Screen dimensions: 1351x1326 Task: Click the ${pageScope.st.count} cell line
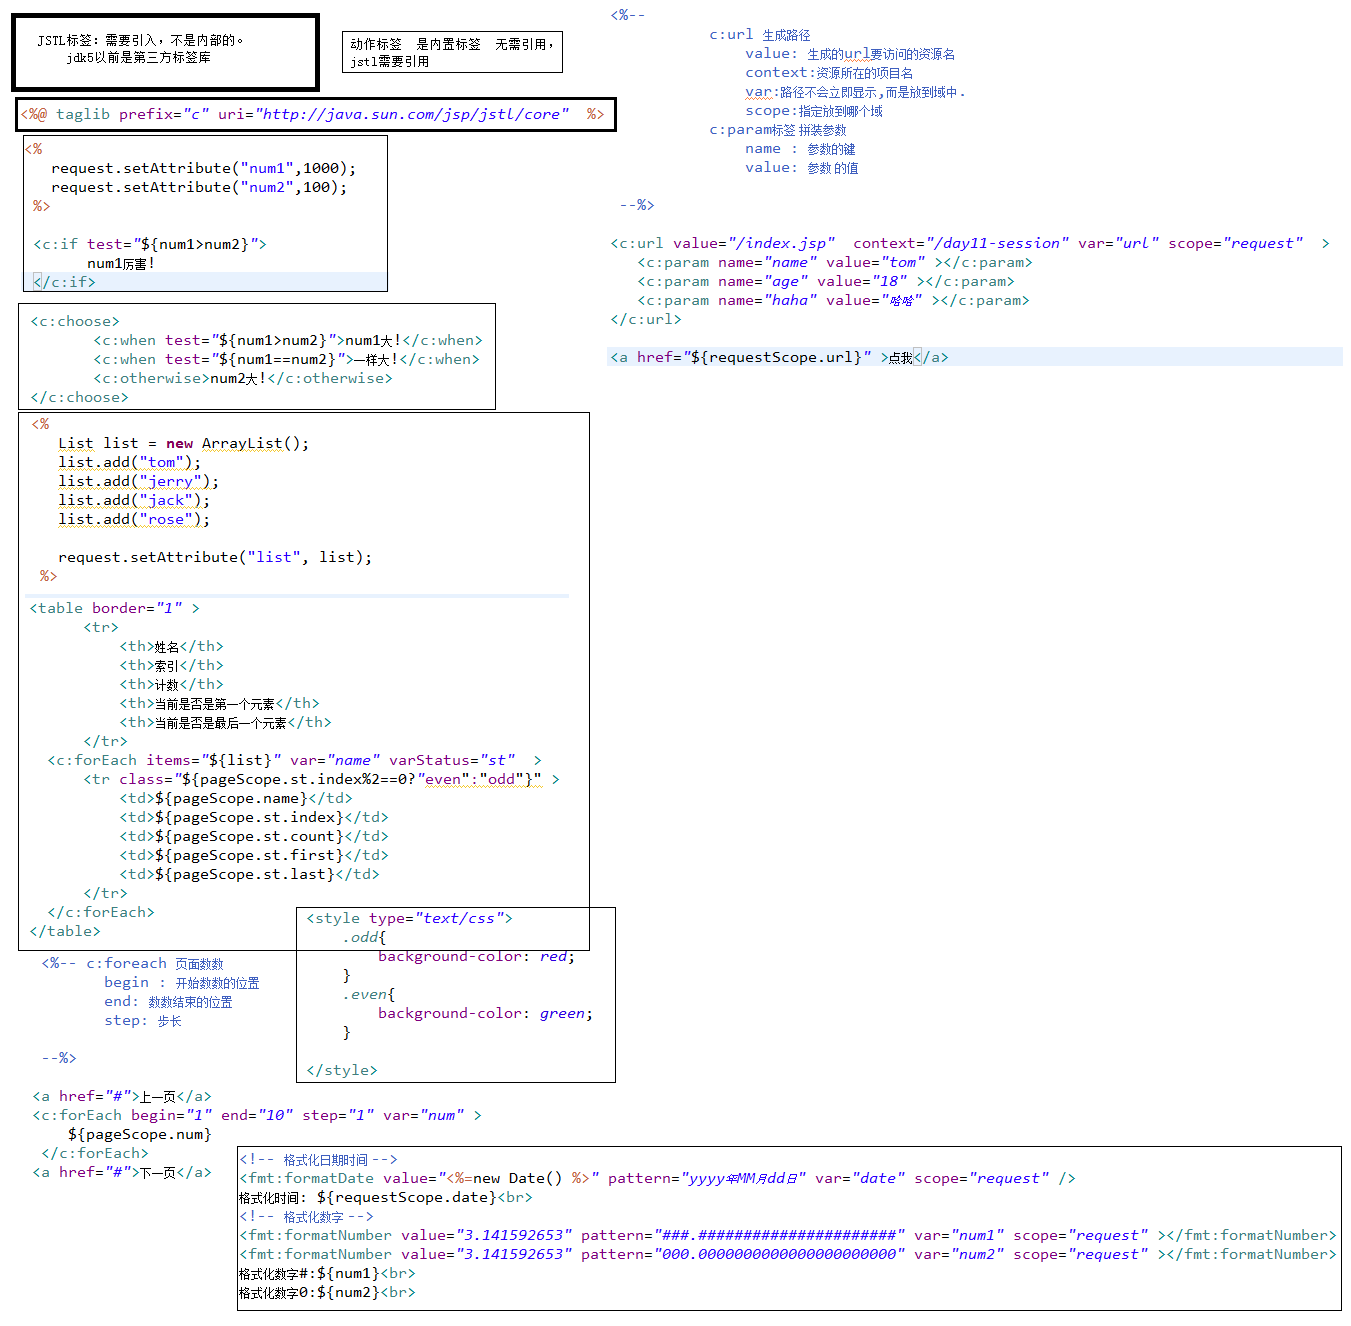point(254,836)
